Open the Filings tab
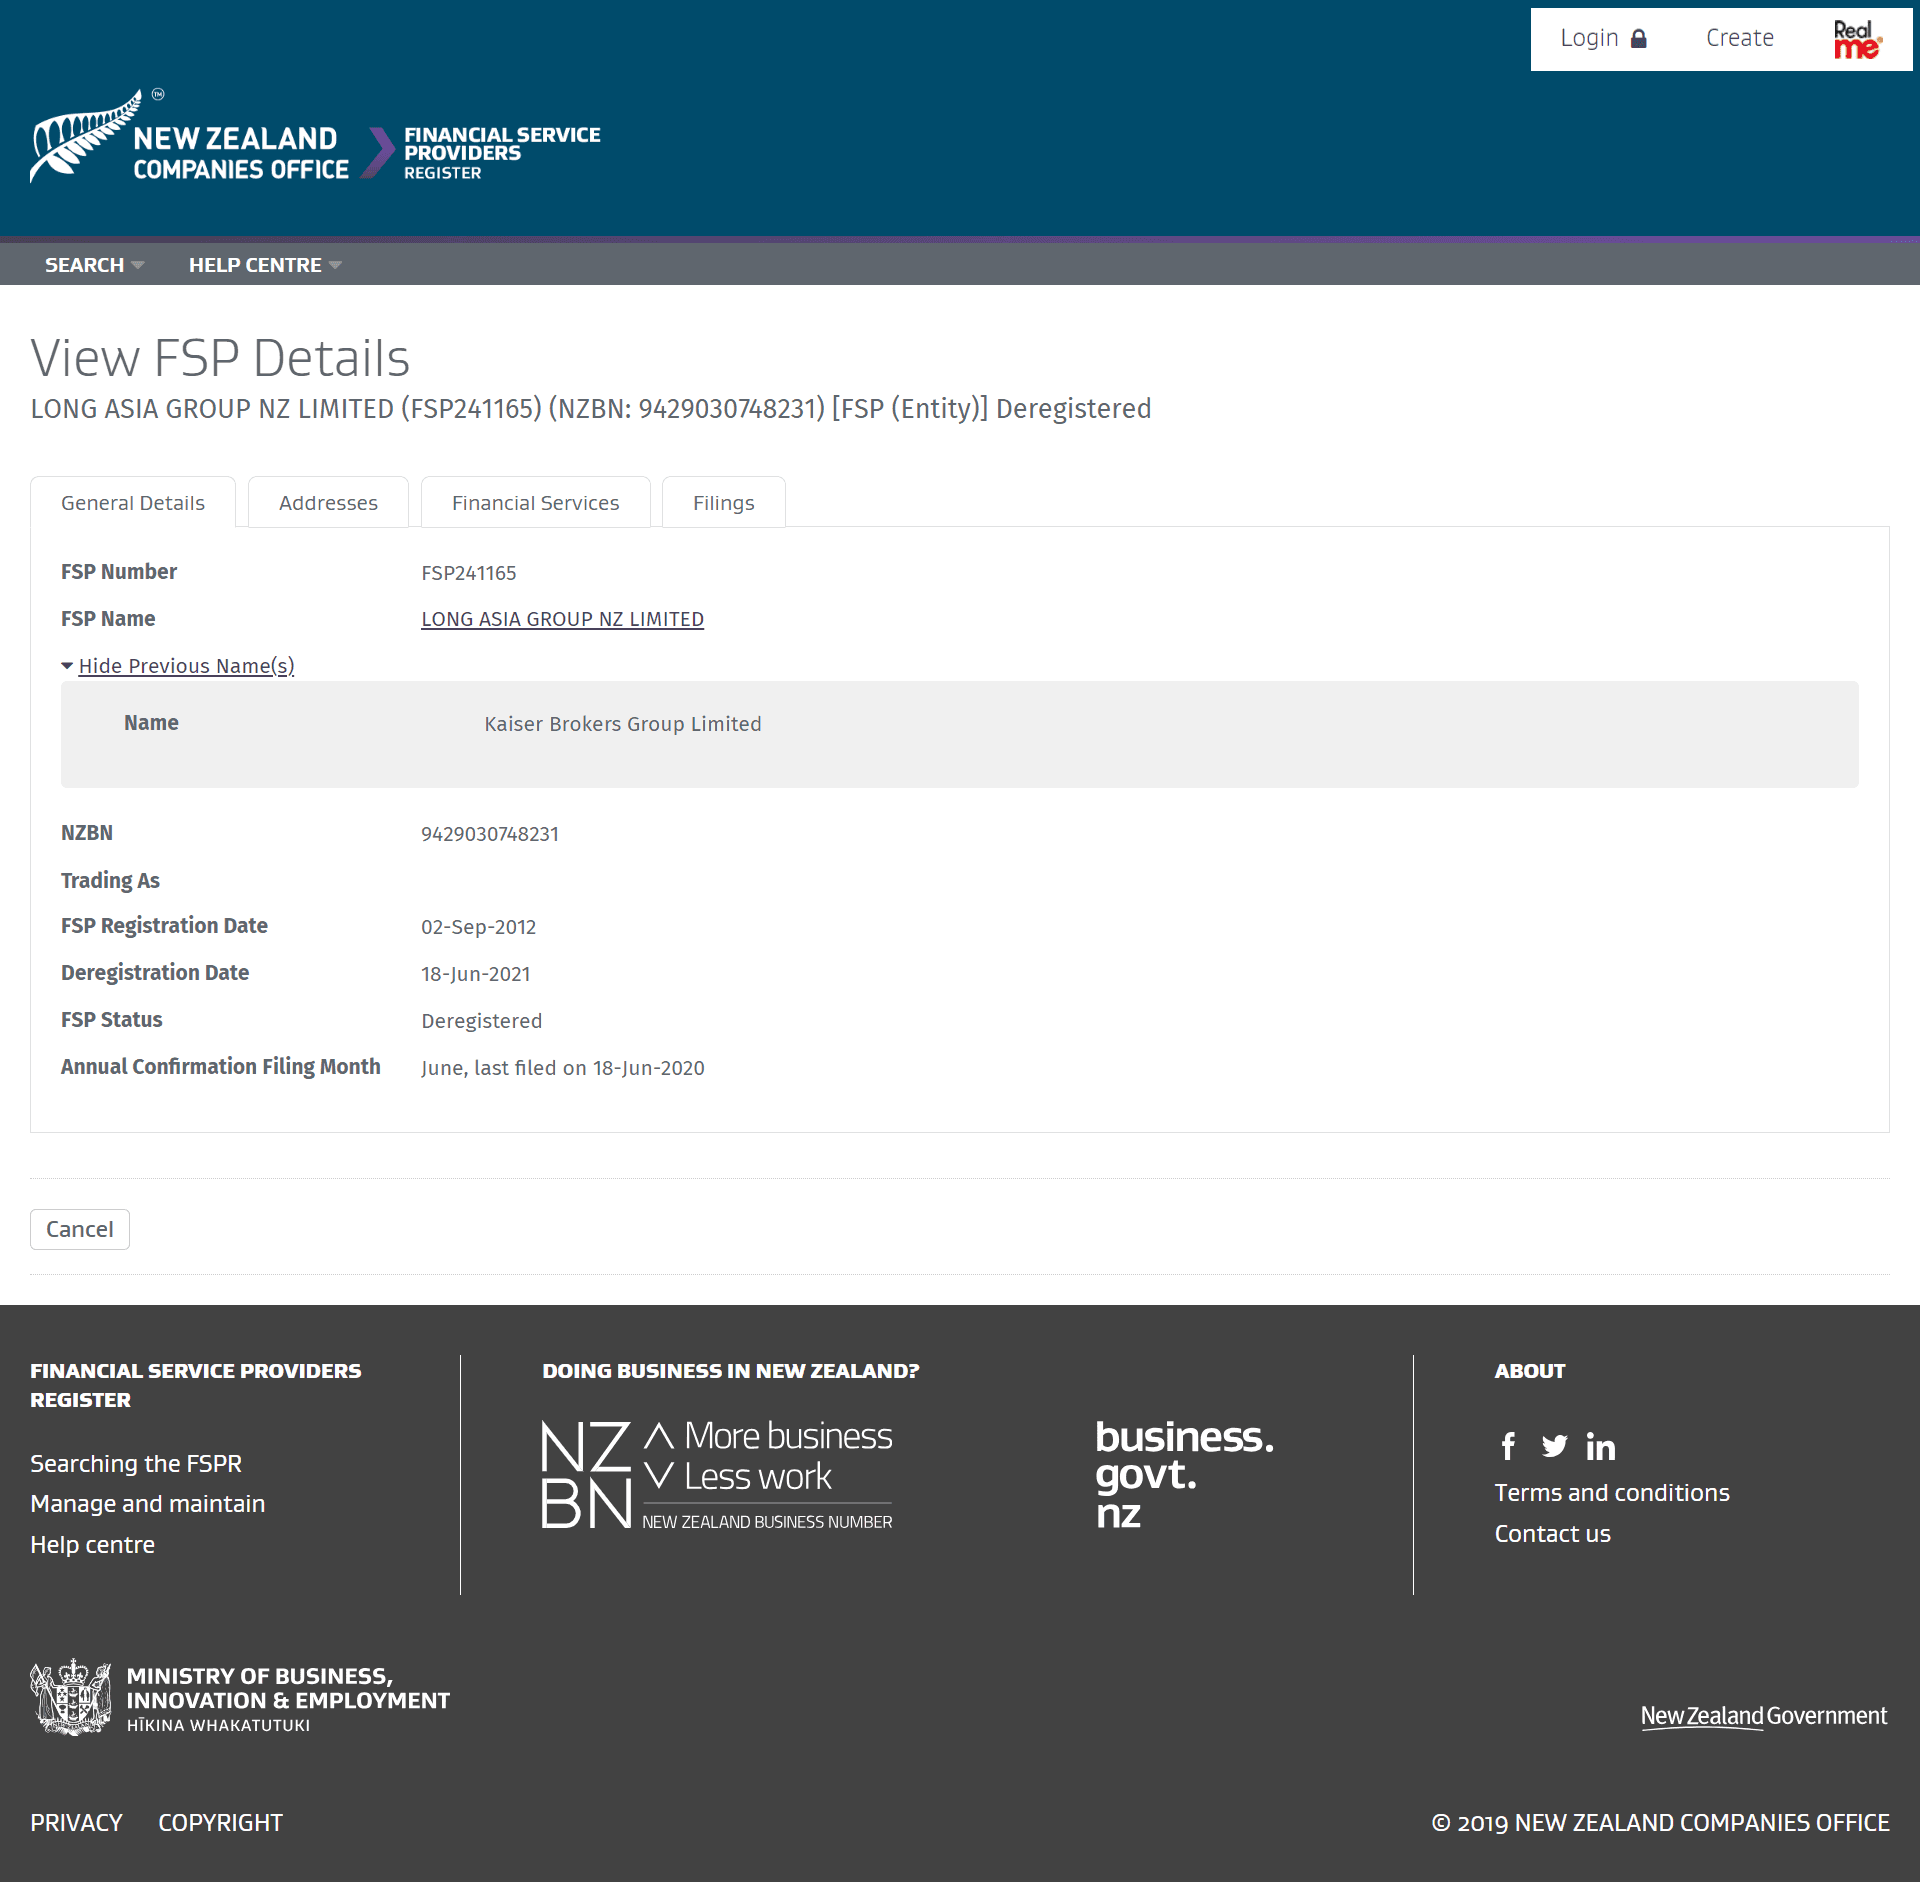Image resolution: width=1920 pixels, height=1882 pixels. point(723,502)
